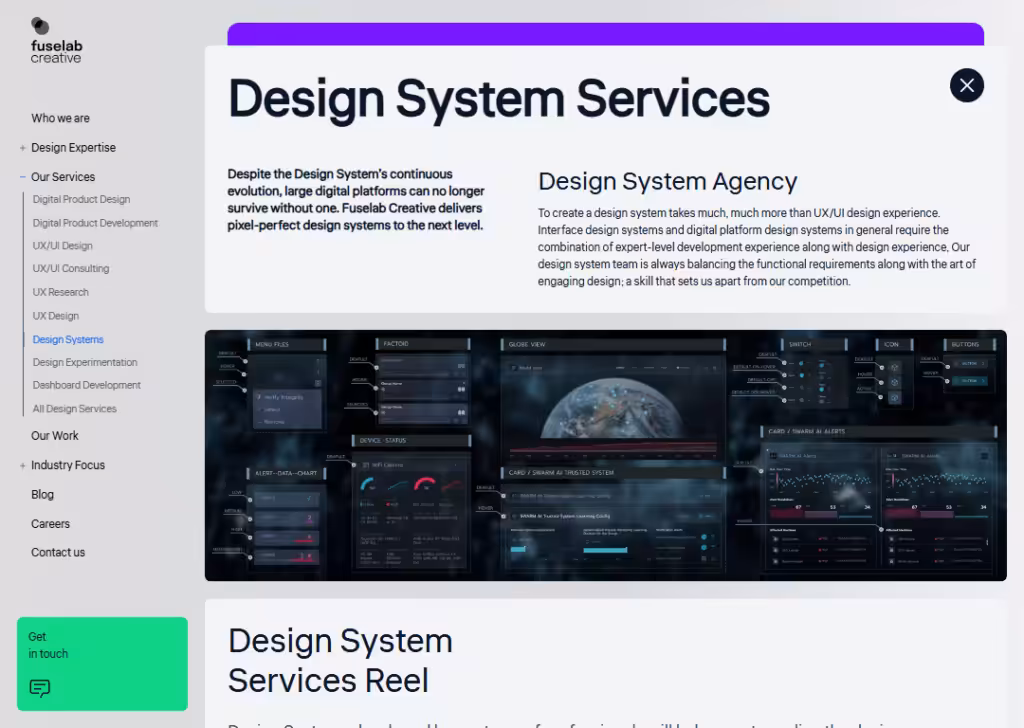
Task: Open All Design Services
Action: [x=76, y=408]
